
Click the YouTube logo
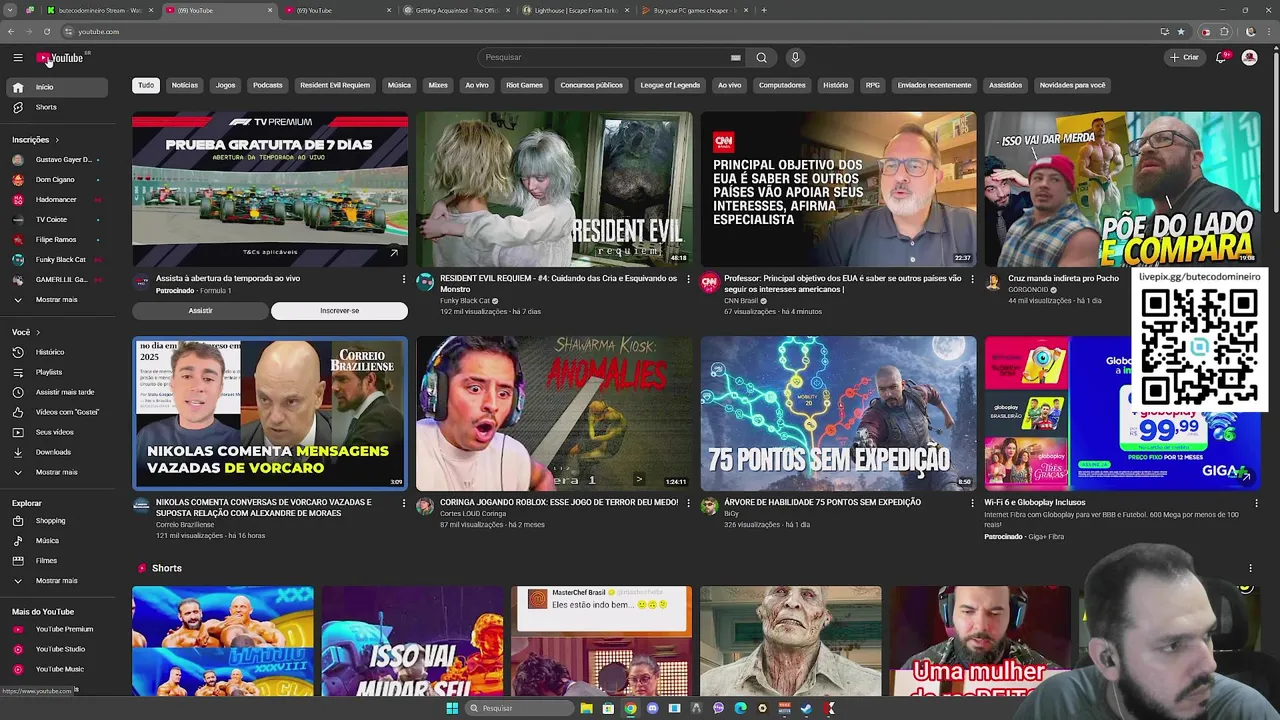[61, 58]
